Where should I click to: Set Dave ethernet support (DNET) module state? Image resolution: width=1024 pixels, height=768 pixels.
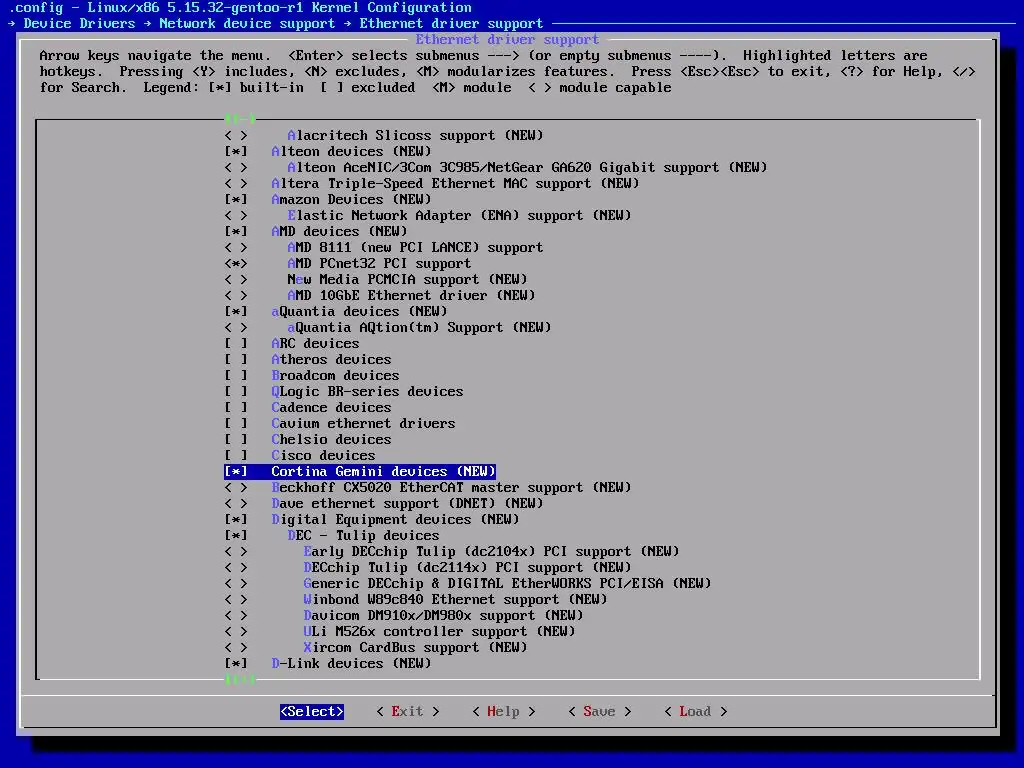point(236,504)
